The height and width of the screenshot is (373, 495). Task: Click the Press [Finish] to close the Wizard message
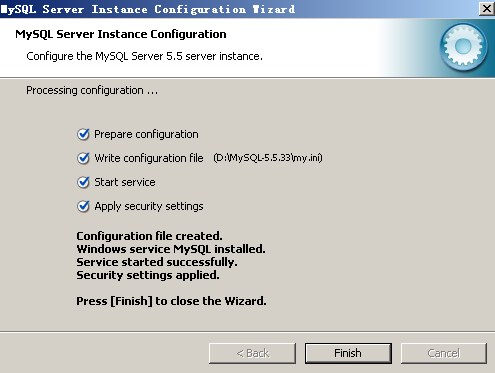[171, 301]
